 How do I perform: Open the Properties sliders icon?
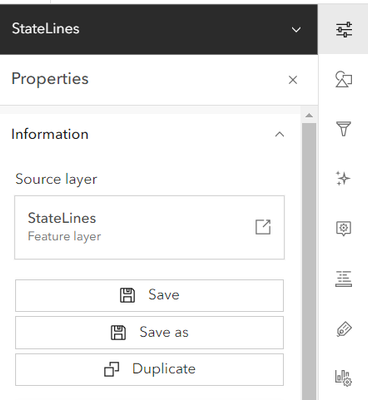(344, 30)
